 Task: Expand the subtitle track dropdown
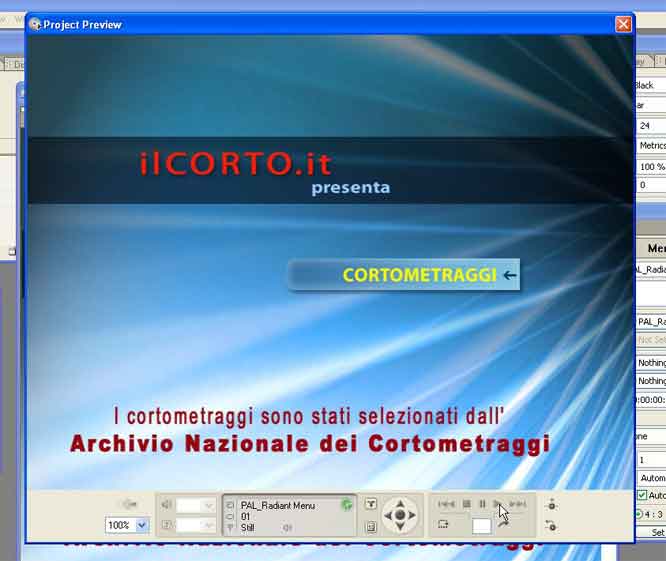(208, 525)
